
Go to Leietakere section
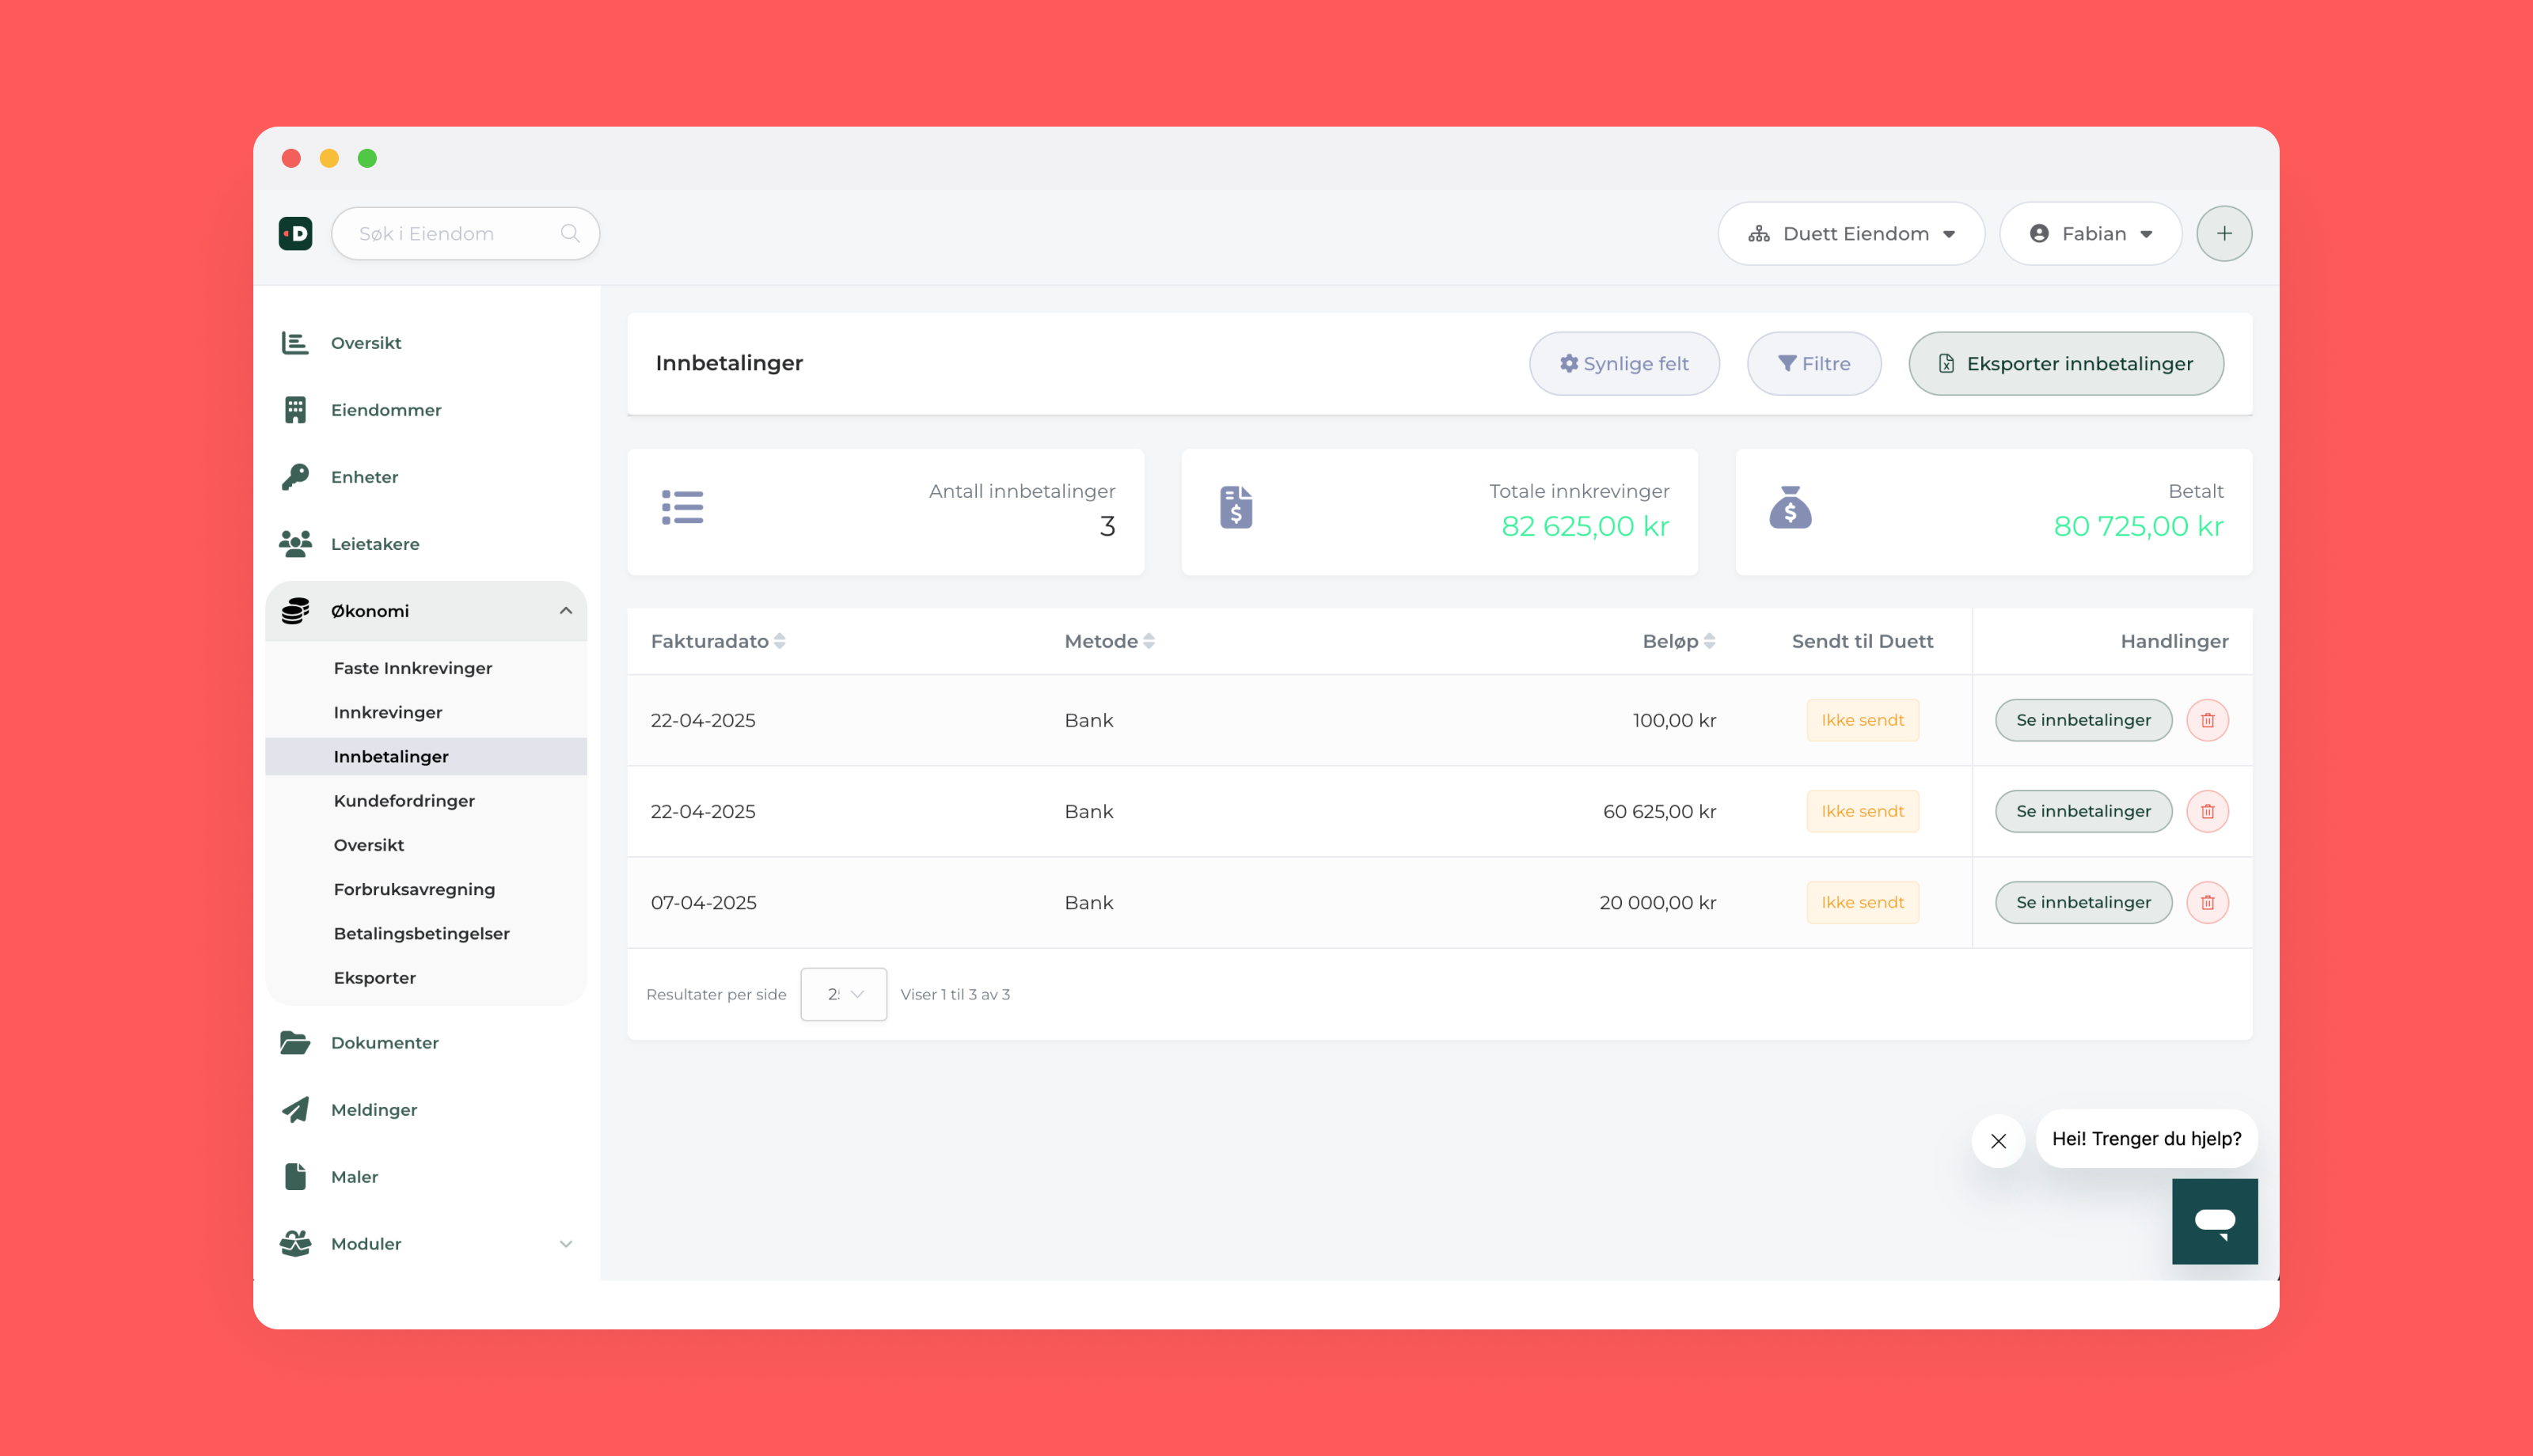[x=375, y=544]
